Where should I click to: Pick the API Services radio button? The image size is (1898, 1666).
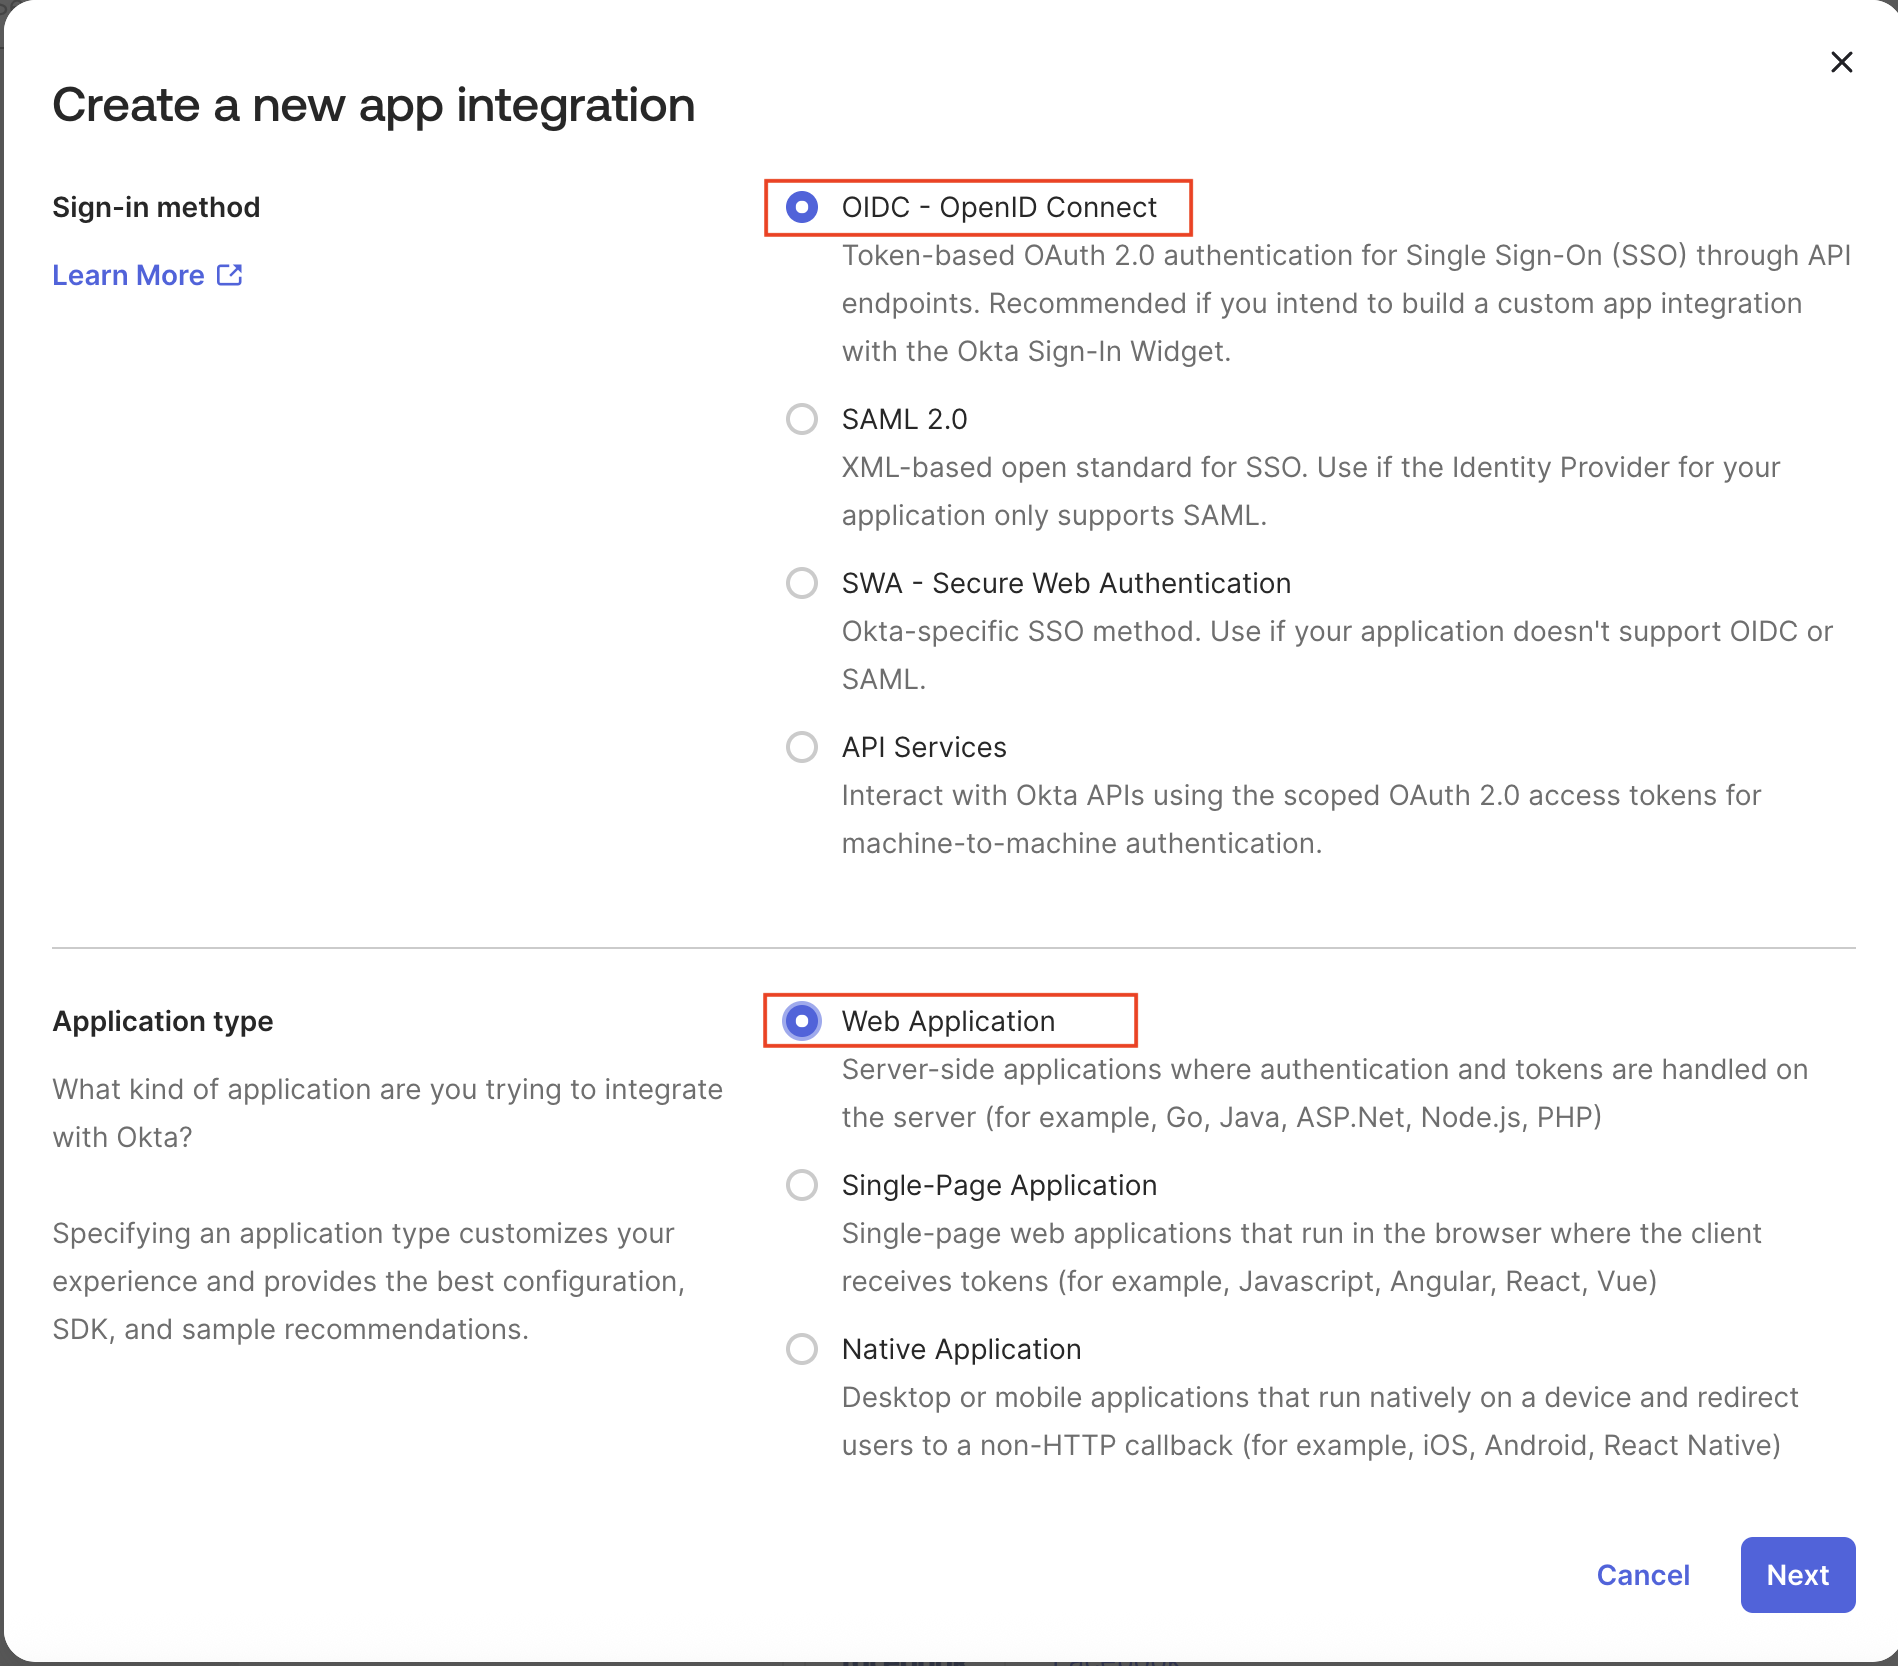click(x=802, y=747)
